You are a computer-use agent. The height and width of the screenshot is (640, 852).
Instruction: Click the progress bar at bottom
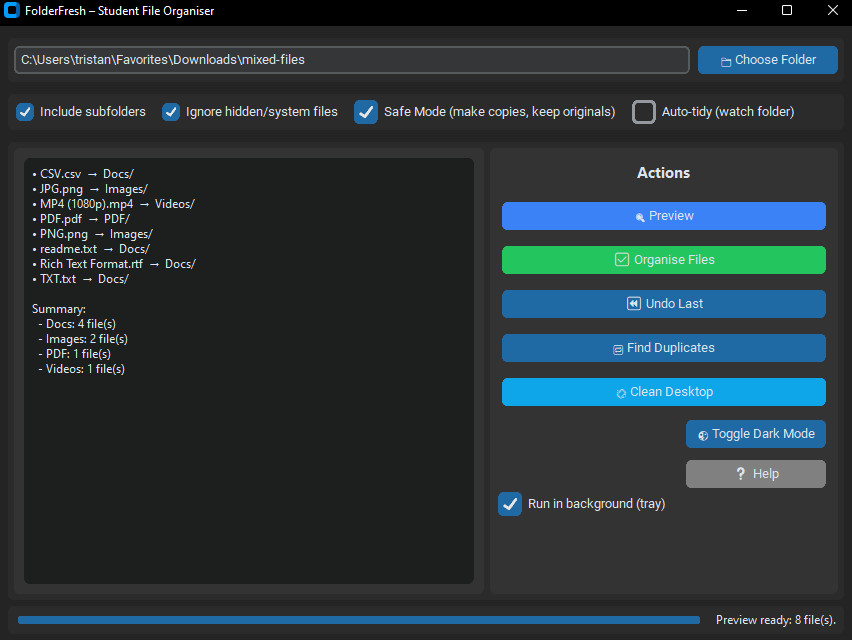(x=359, y=620)
